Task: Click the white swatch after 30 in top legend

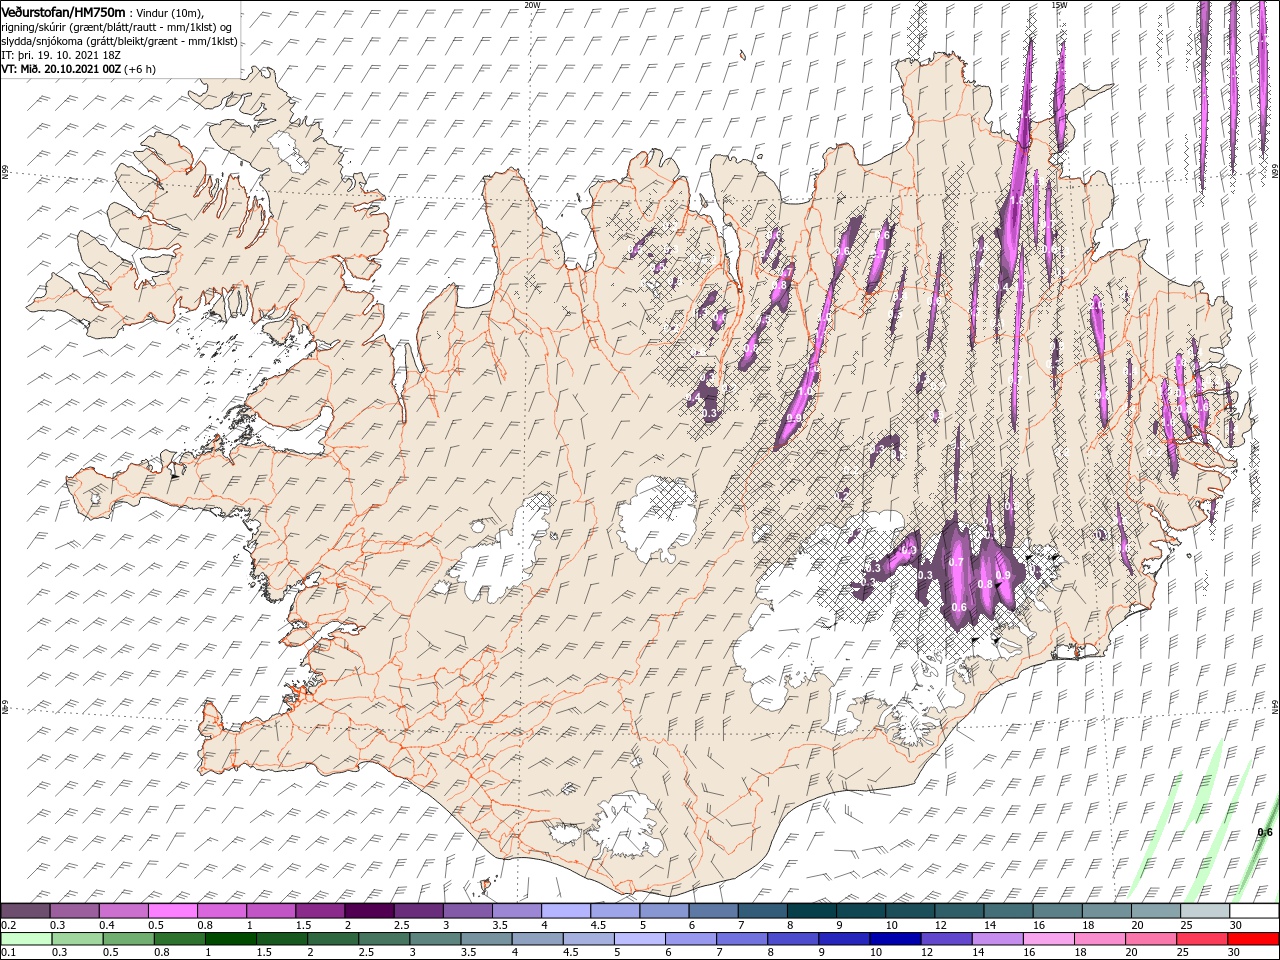Action: tap(1254, 911)
